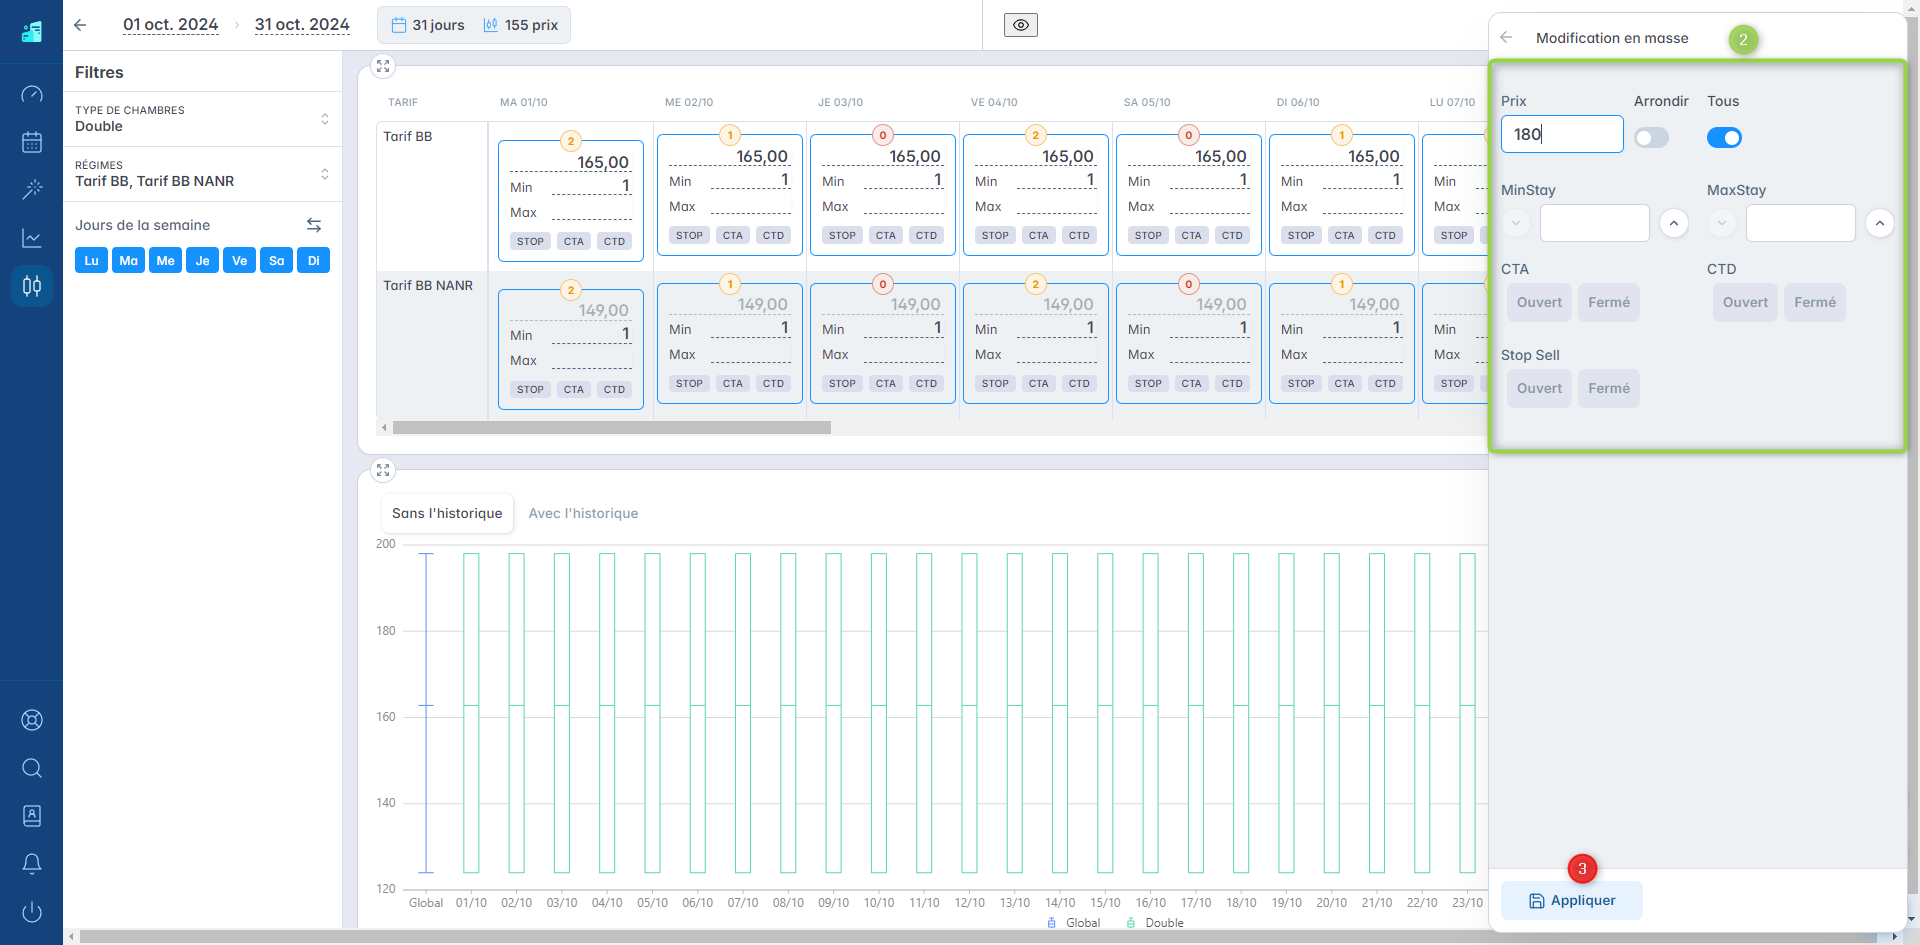This screenshot has width=1920, height=945.
Task: Set CTD to Fermé
Action: pos(1815,302)
